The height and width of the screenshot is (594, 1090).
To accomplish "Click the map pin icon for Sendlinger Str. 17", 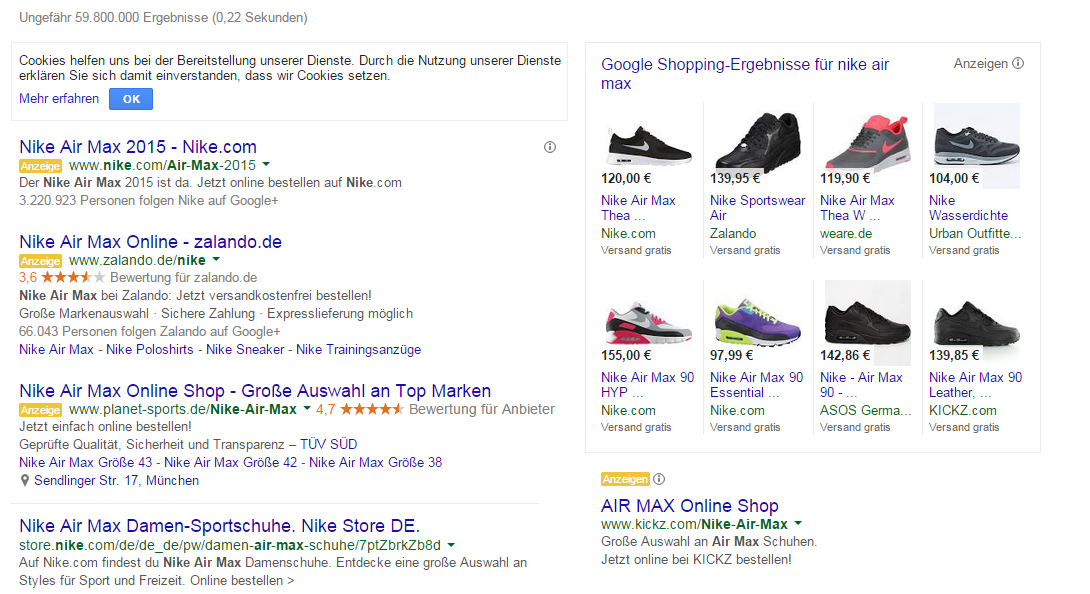I will click(x=25, y=481).
